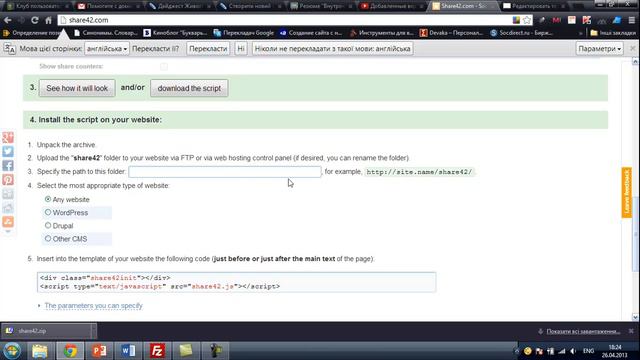This screenshot has height=360, width=640.
Task: Open FileZilla from the taskbar
Action: (157, 351)
